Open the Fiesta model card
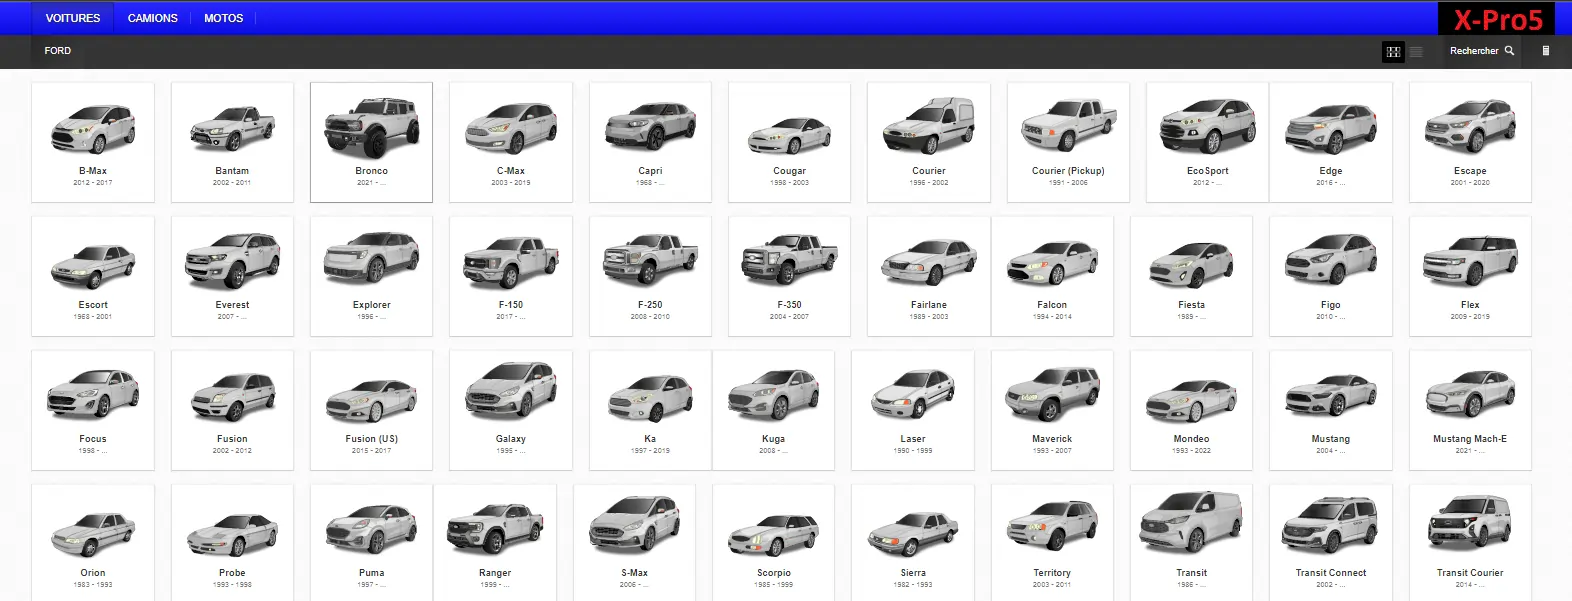Viewport: 1572px width, 601px height. (x=1191, y=276)
